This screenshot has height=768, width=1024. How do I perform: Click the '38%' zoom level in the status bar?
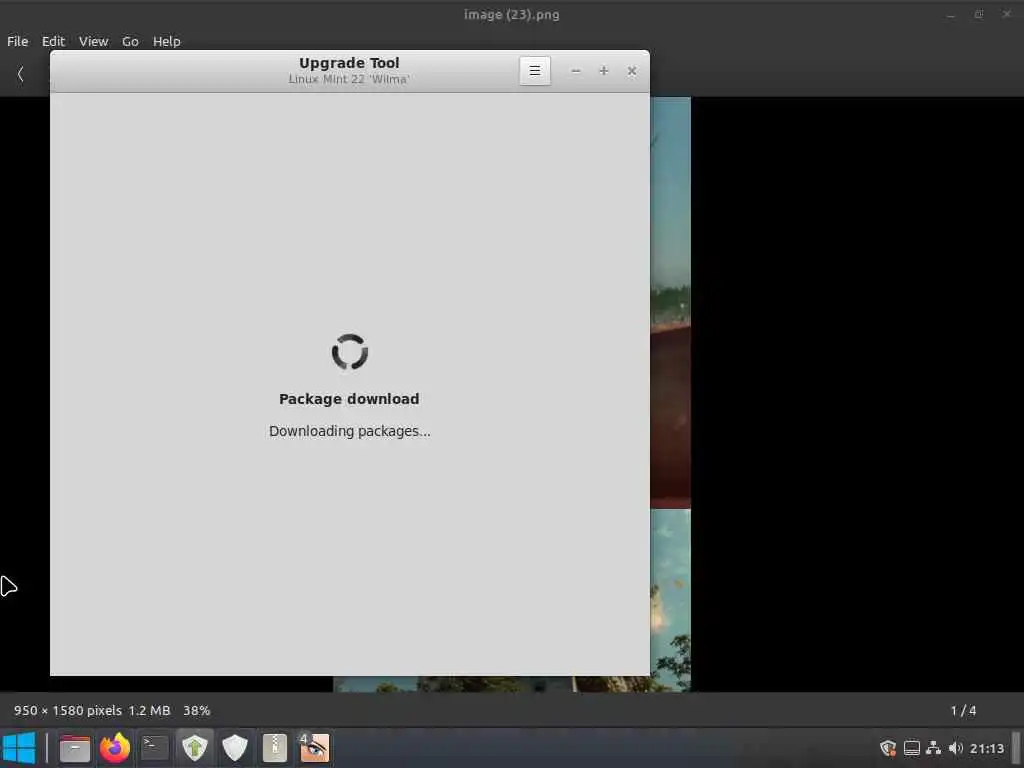197,711
